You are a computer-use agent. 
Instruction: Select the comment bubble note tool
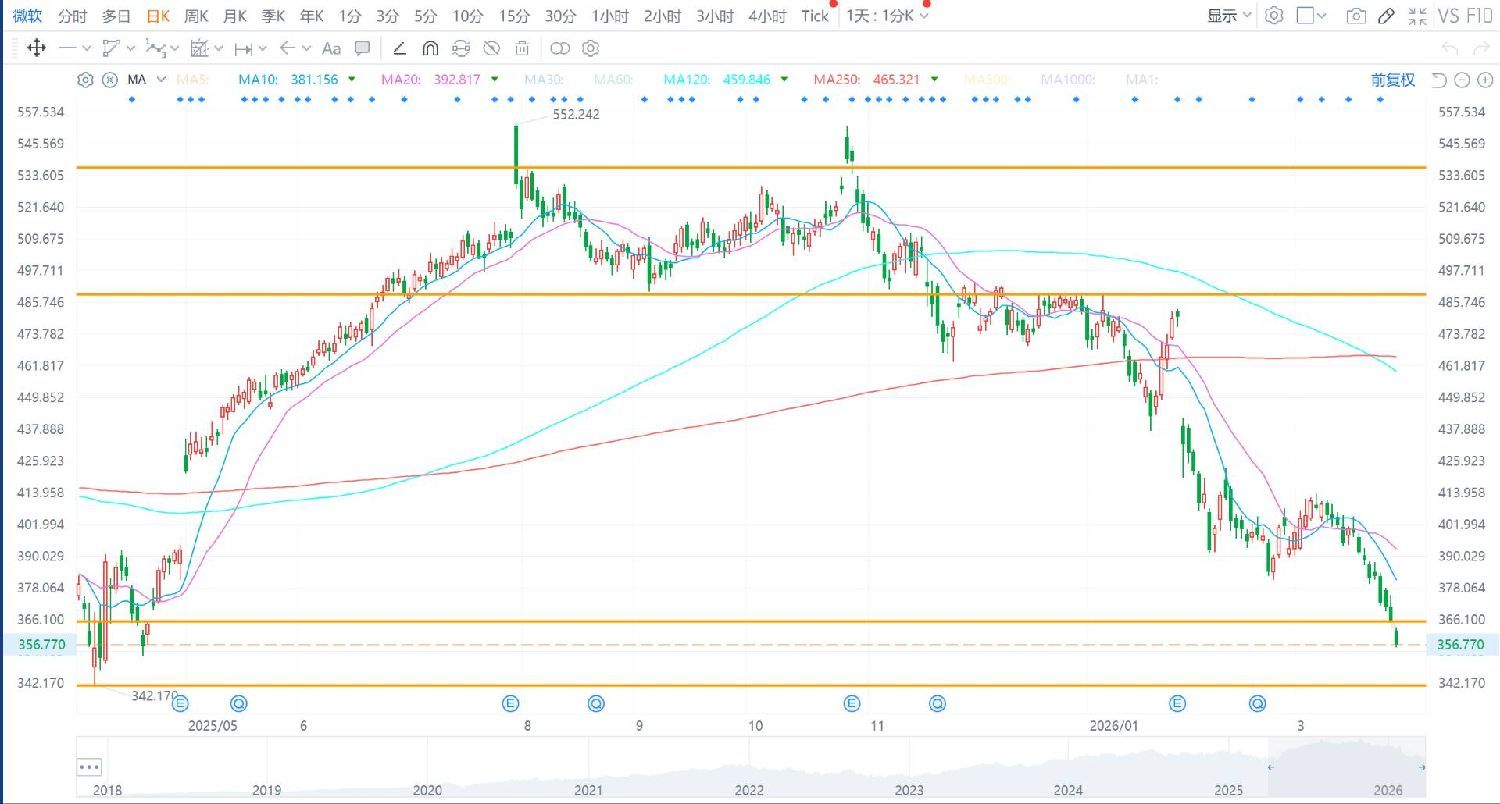click(x=362, y=48)
